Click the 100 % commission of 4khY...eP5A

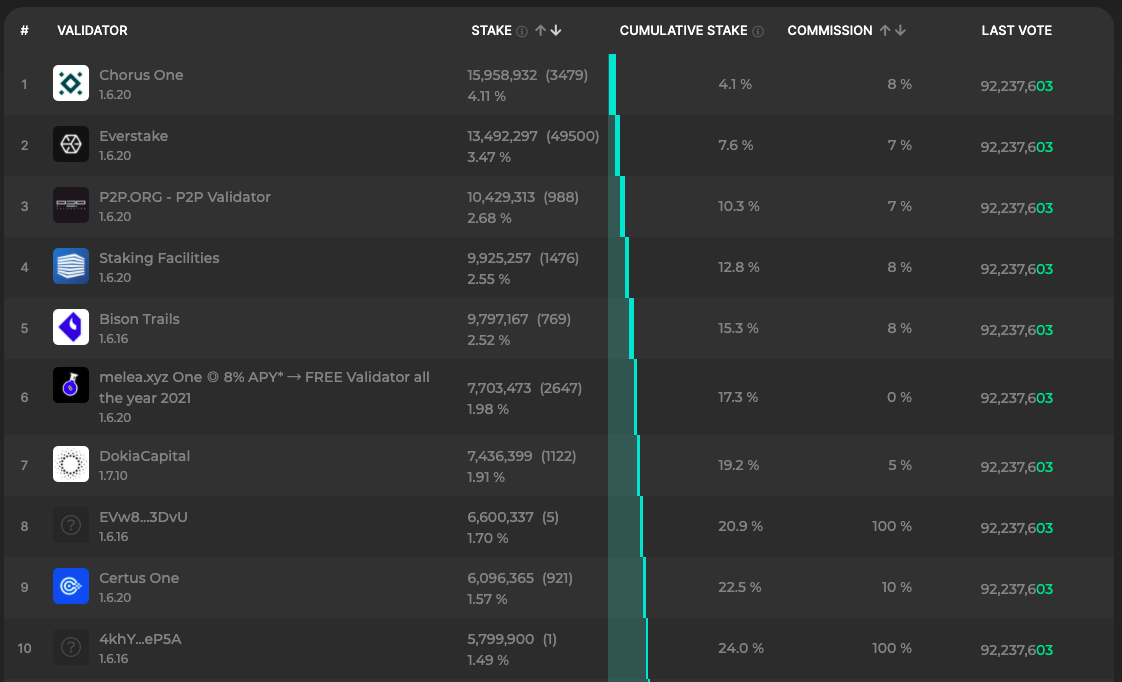(x=892, y=648)
